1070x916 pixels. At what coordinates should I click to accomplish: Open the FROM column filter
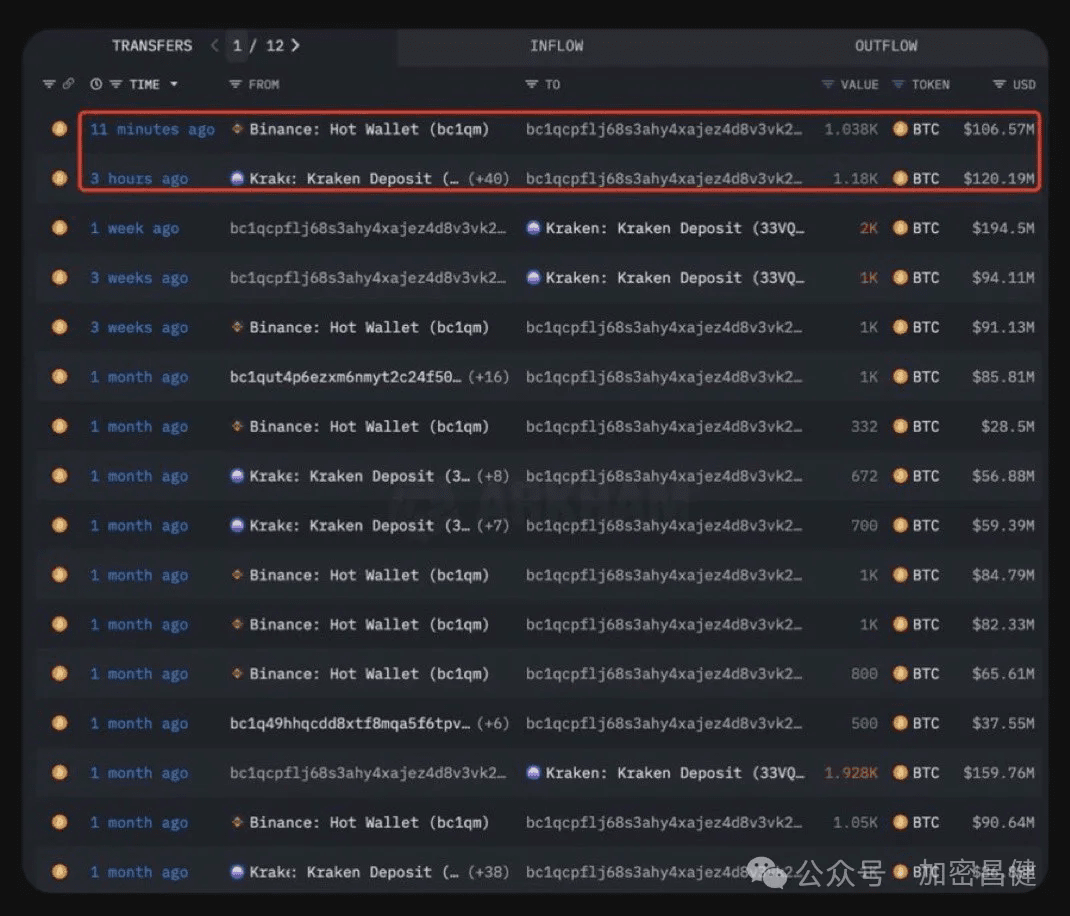pos(235,84)
